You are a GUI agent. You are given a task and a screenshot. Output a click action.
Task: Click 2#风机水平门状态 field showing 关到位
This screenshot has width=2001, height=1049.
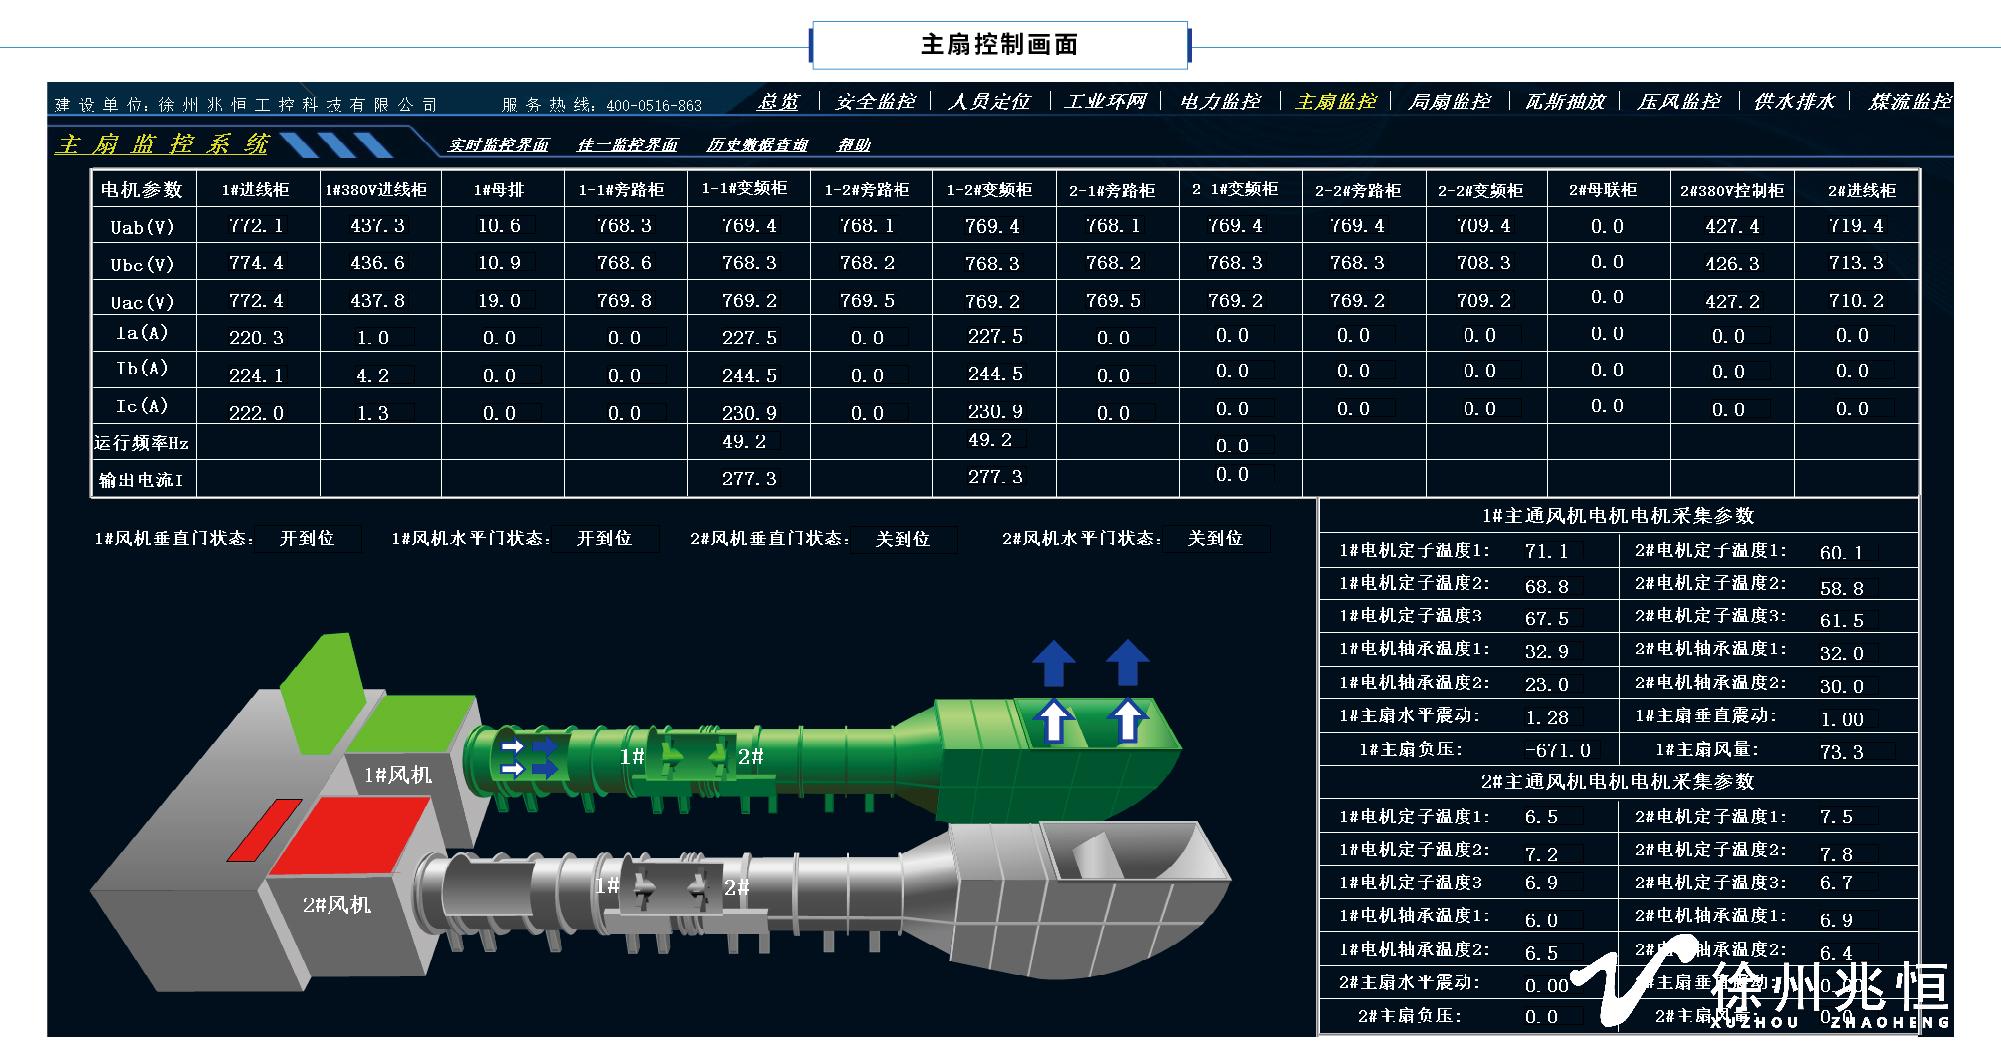pos(1215,539)
